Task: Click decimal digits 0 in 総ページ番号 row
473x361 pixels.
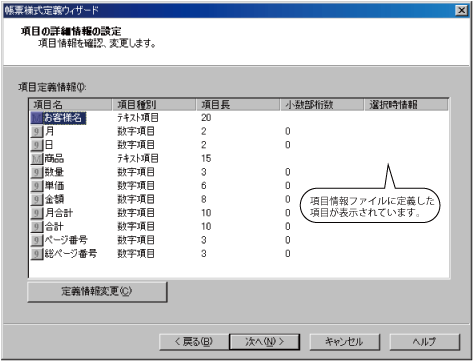Action: click(x=288, y=254)
